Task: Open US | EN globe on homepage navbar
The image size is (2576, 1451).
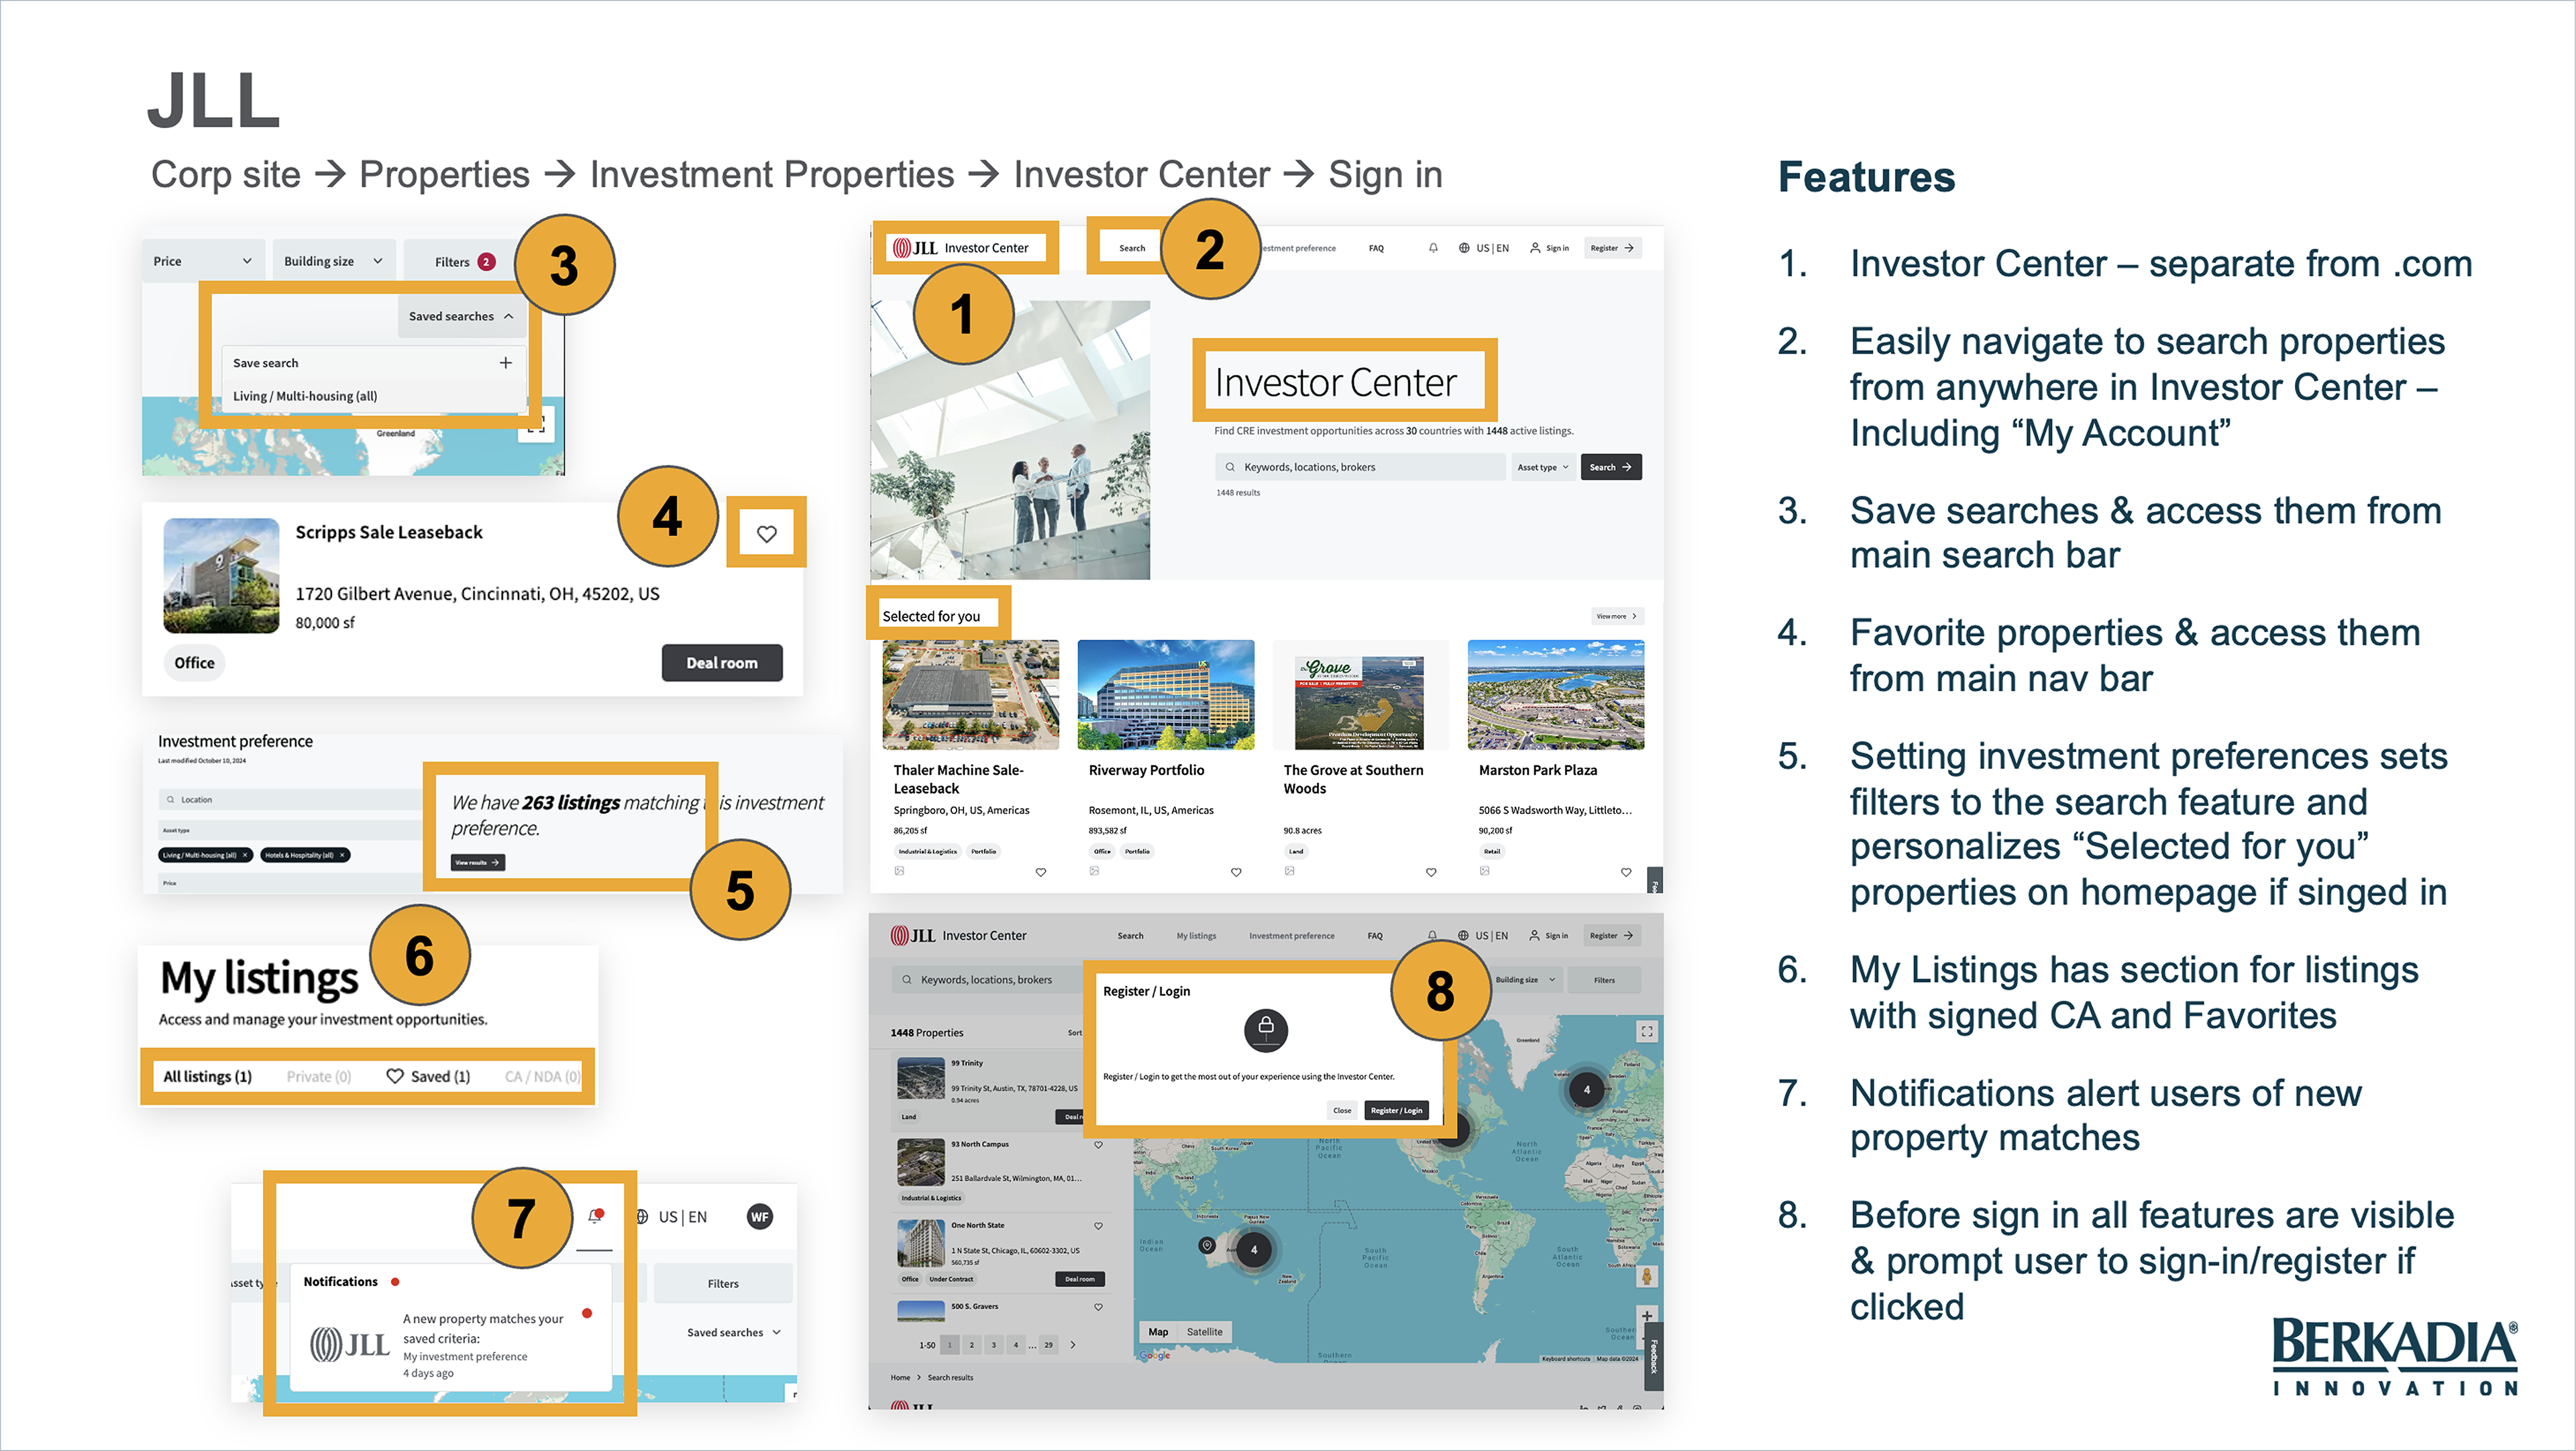Action: coord(1483,248)
